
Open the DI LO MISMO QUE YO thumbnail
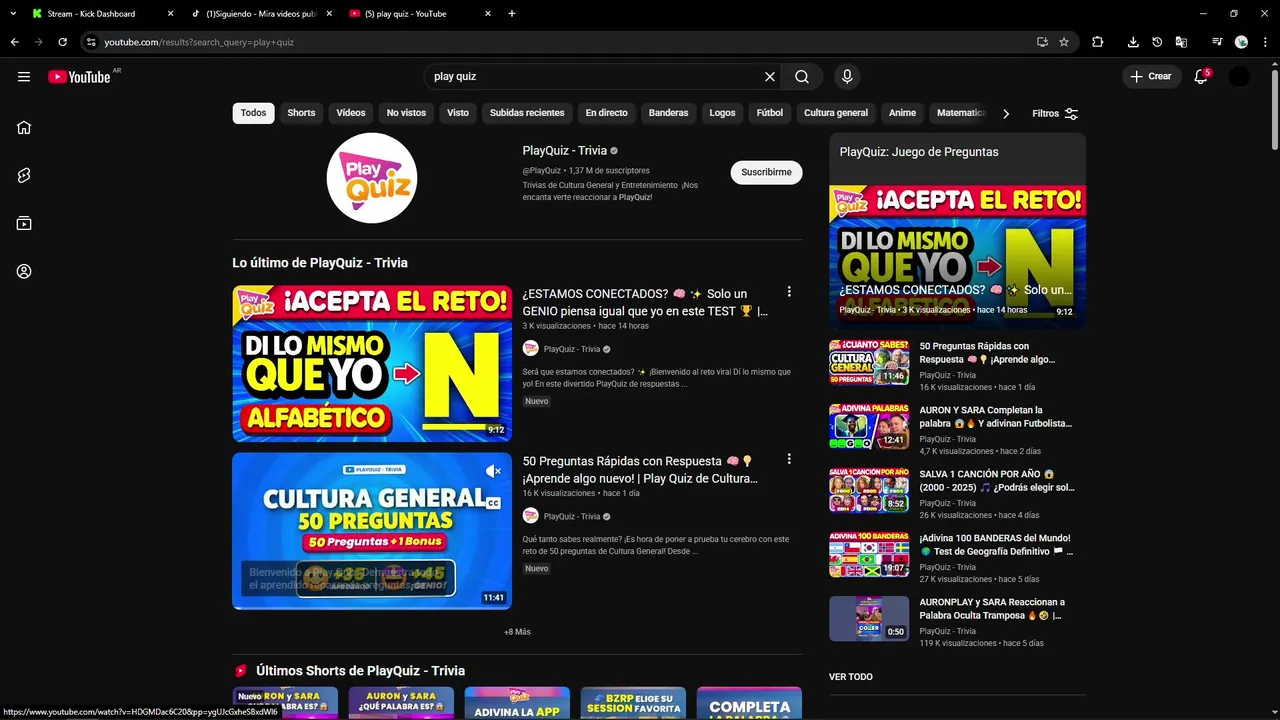coord(372,363)
